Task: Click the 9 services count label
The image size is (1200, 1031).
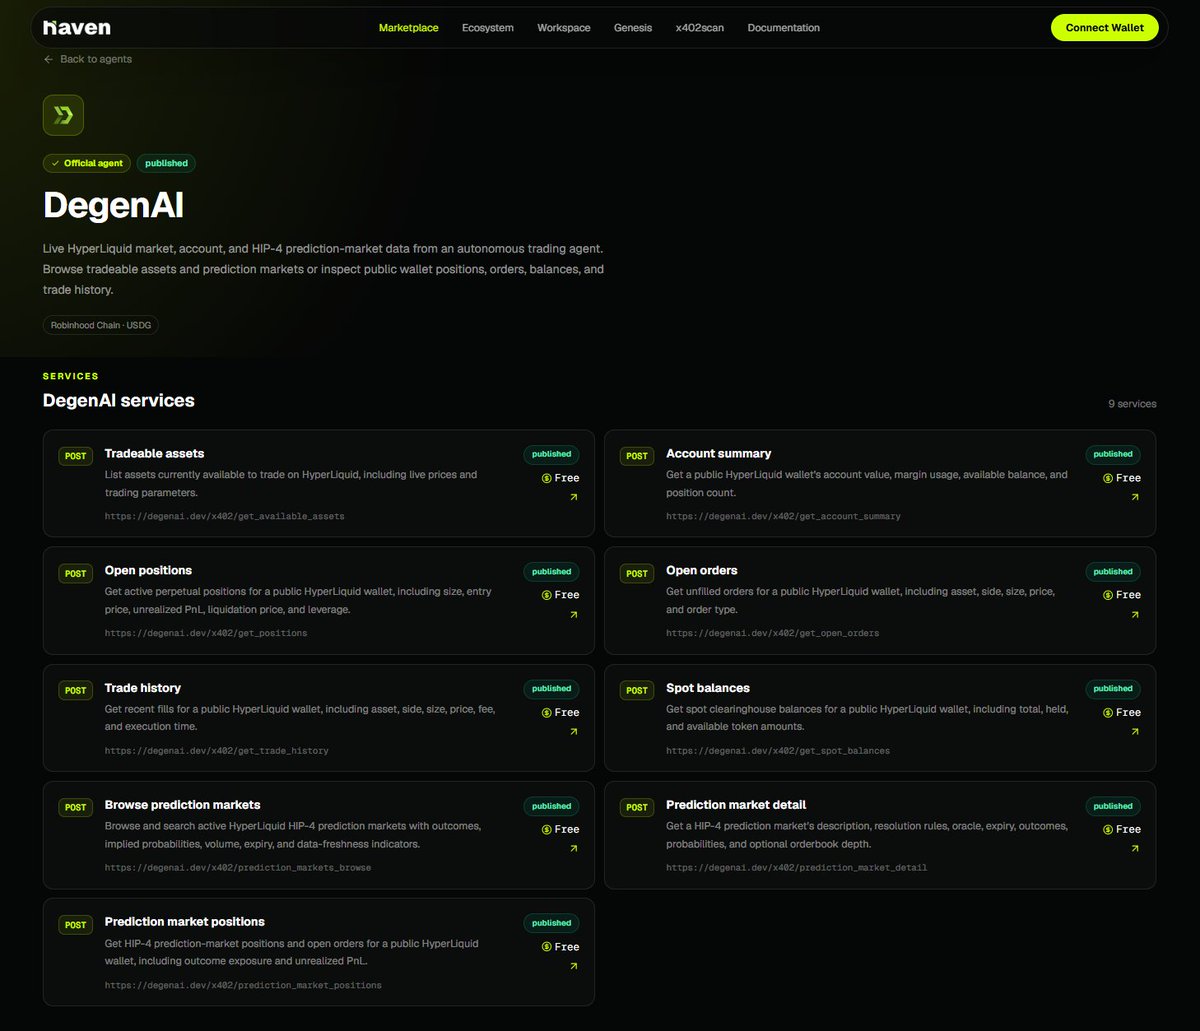Action: pyautogui.click(x=1132, y=404)
